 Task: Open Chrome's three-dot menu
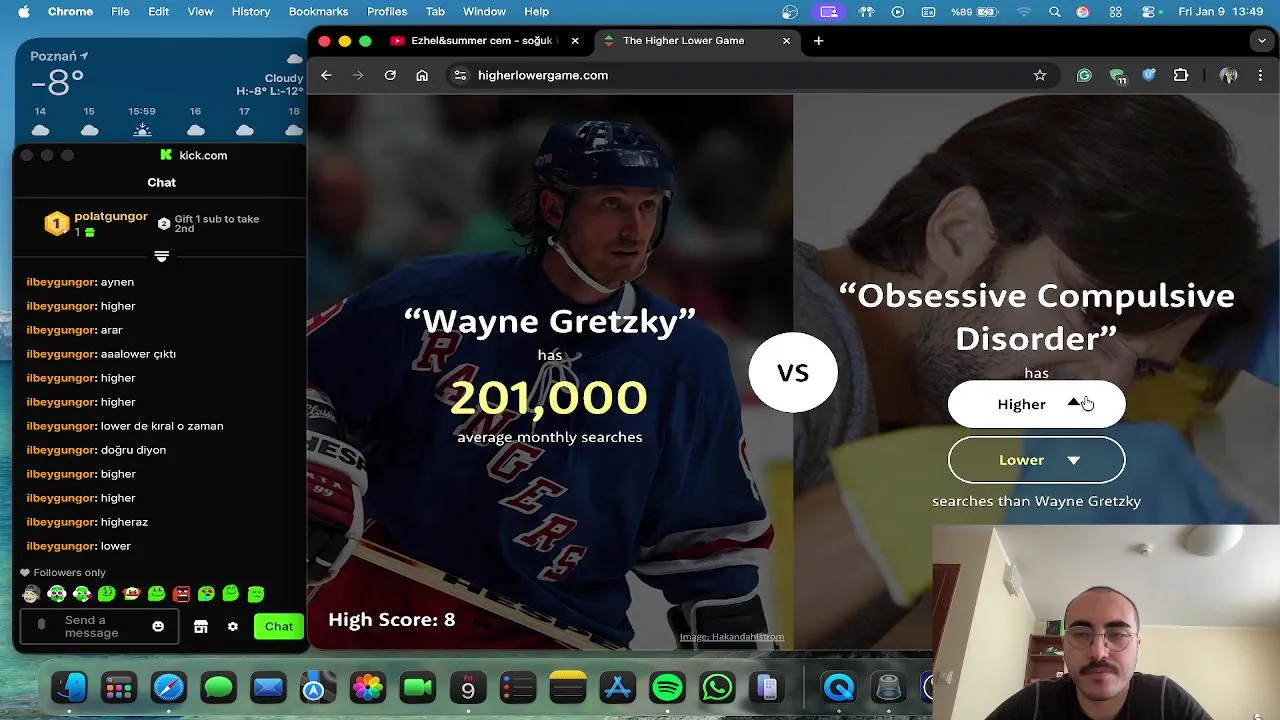1260,75
